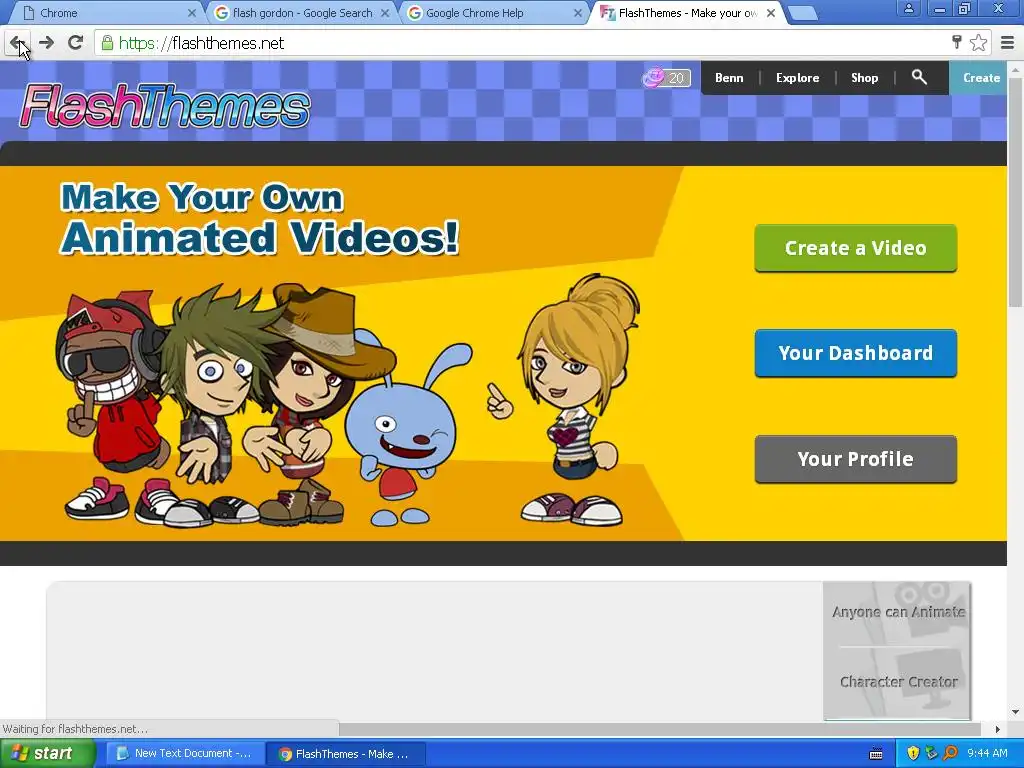
Task: Click the address bar URL field
Action: pyautogui.click(x=522, y=43)
